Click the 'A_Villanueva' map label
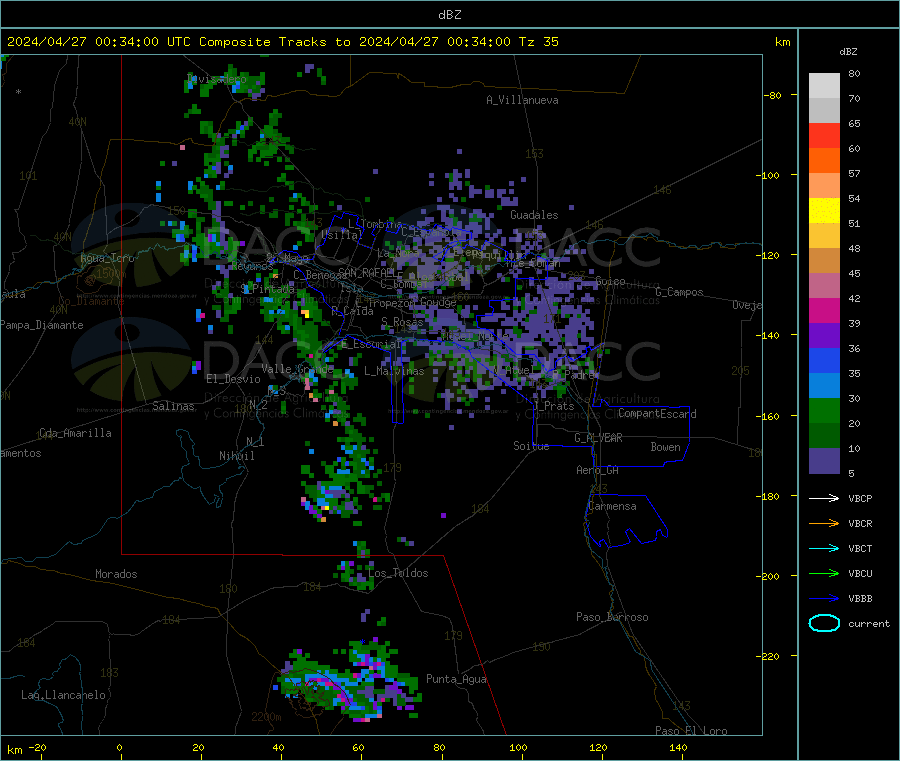 522,100
